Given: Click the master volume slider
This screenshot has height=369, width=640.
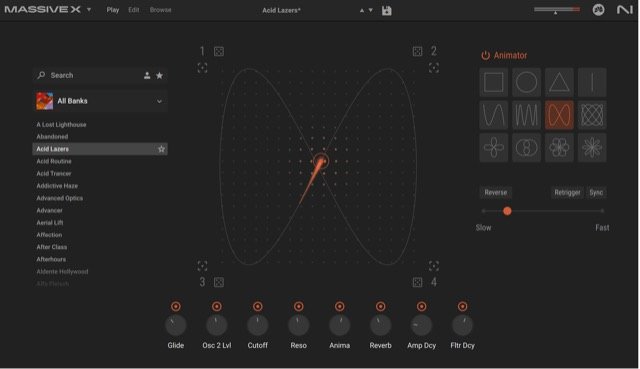Looking at the screenshot, I should [x=557, y=9].
